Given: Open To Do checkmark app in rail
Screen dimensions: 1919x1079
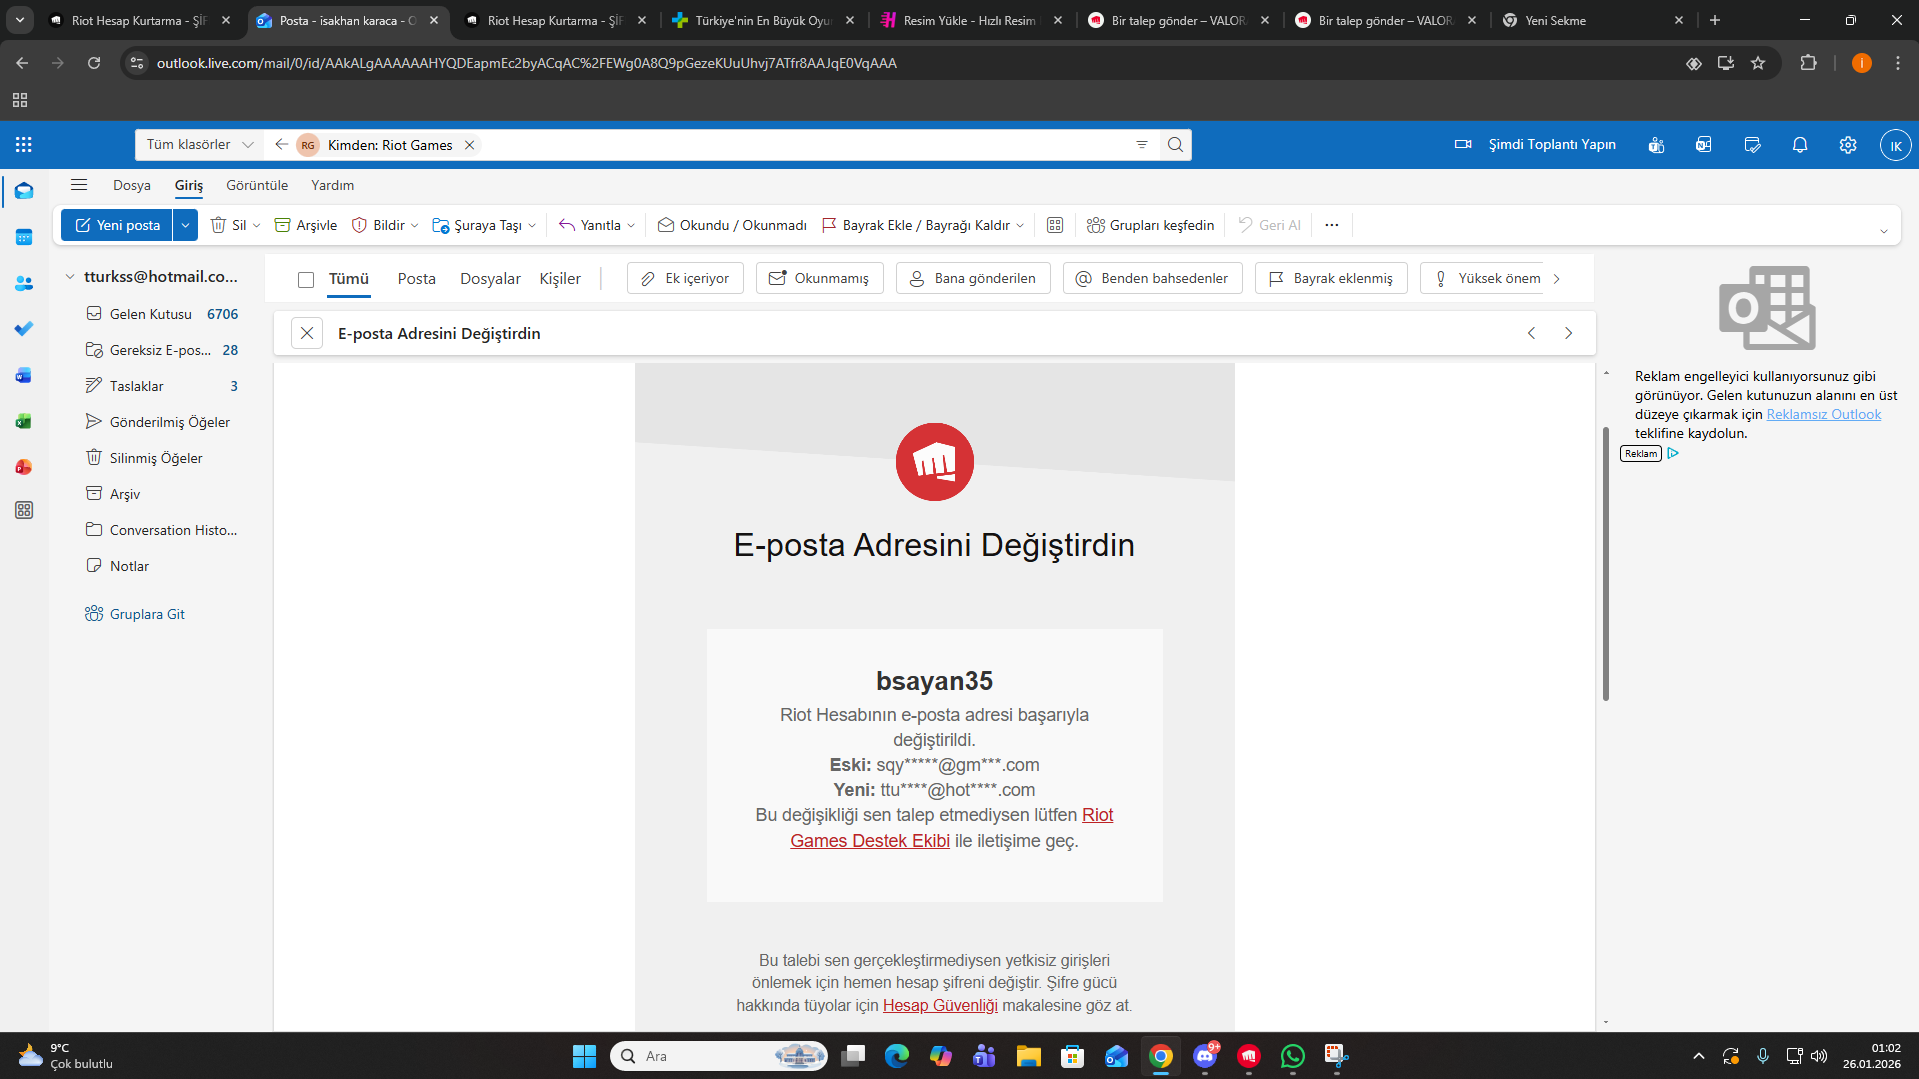Looking at the screenshot, I should [x=24, y=329].
